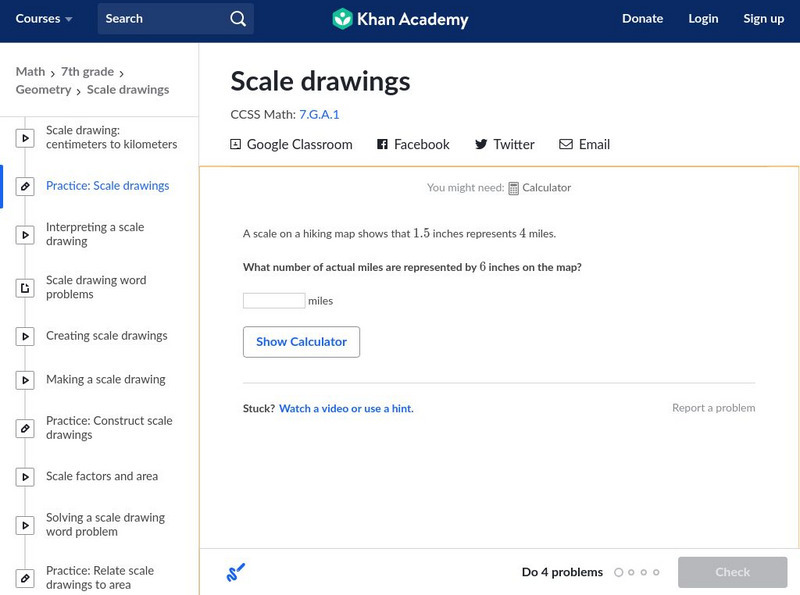800x595 pixels.
Task: Open the Courses dropdown menu
Action: pyautogui.click(x=45, y=19)
